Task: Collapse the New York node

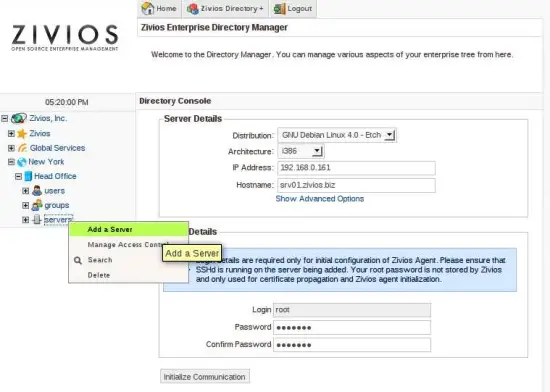Action: click(x=11, y=162)
